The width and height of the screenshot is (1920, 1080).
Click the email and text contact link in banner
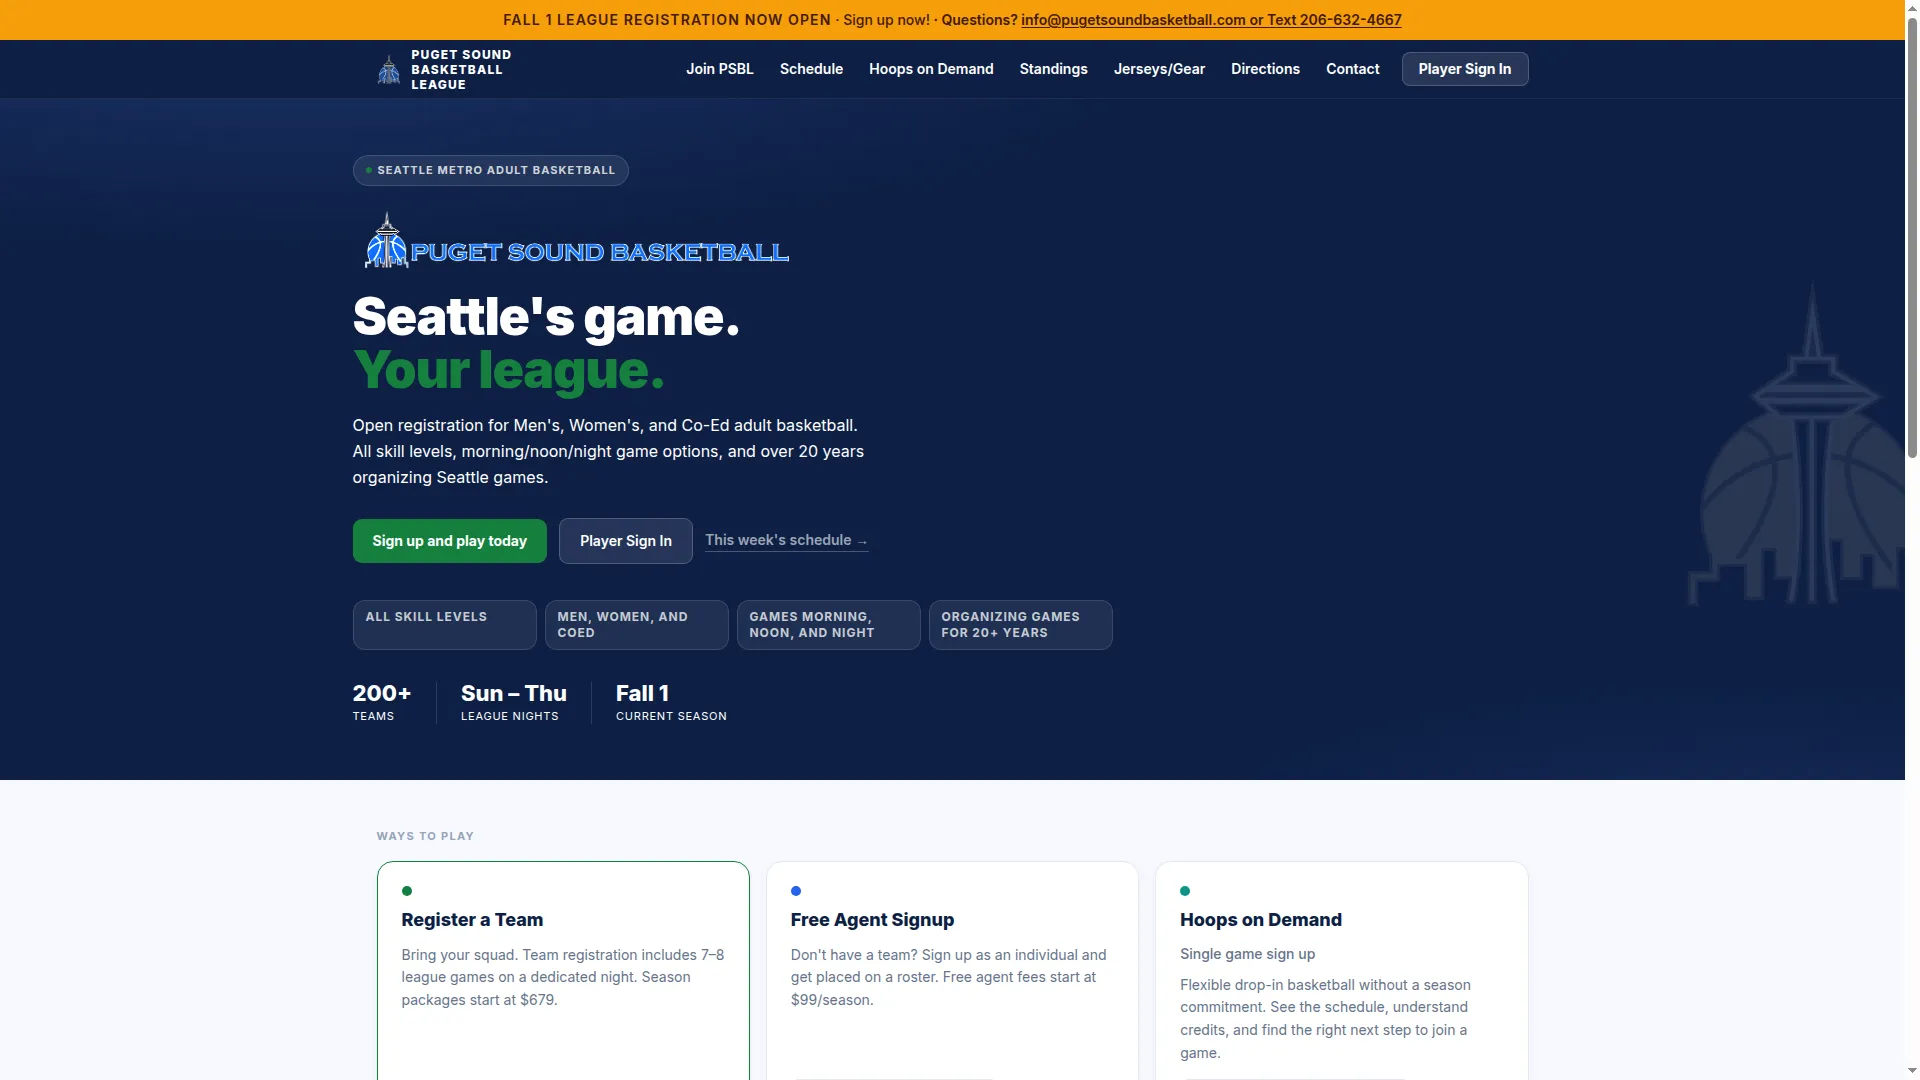1211,20
